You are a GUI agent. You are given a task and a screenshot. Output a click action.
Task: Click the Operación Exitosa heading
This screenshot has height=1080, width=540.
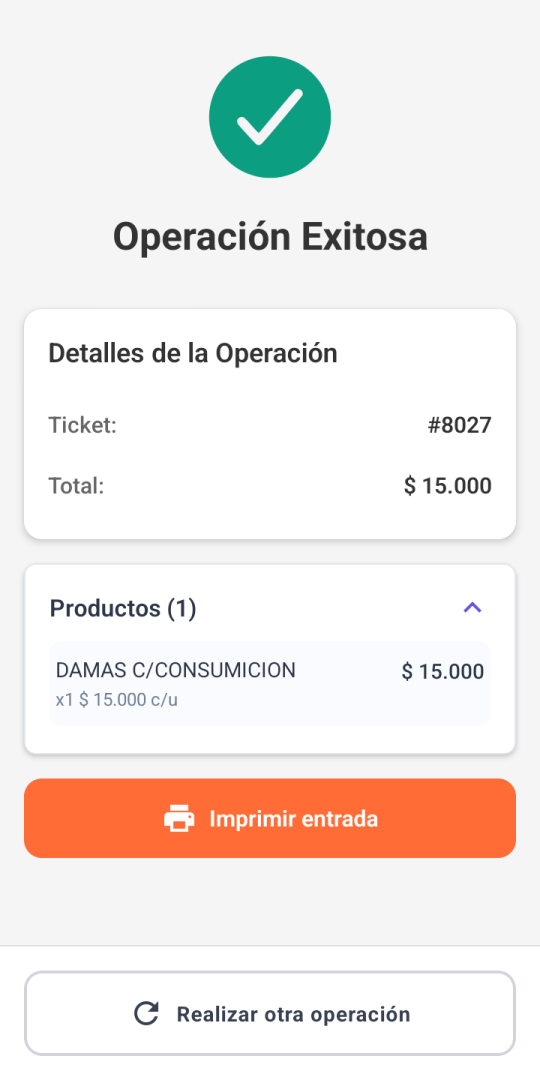click(x=270, y=236)
